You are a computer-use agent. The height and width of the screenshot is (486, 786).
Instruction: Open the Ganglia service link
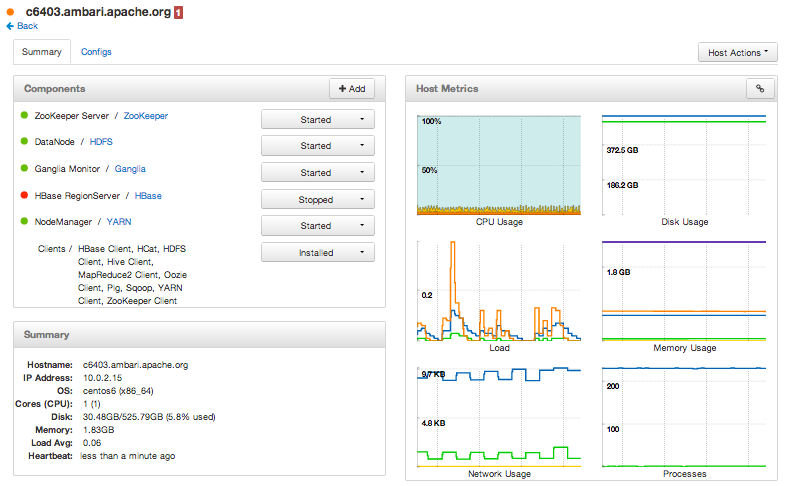[130, 169]
